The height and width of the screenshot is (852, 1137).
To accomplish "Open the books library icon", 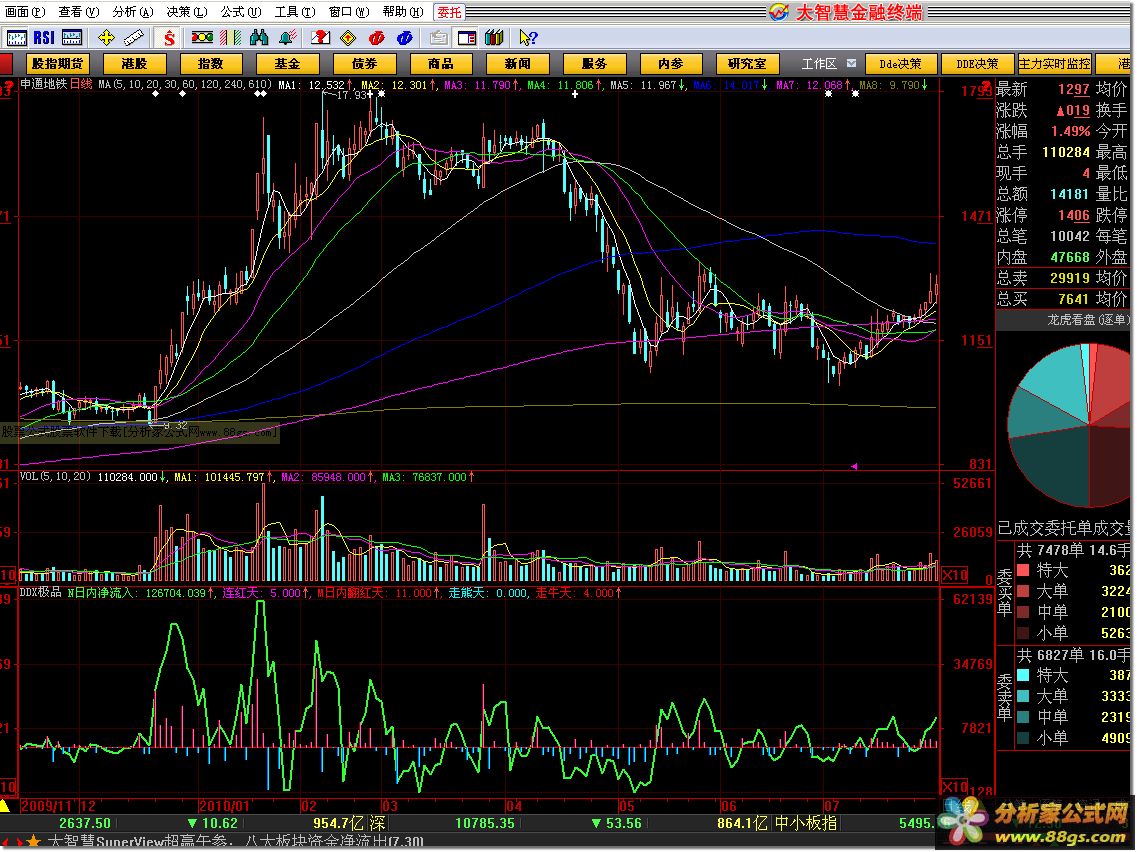I will pyautogui.click(x=495, y=38).
